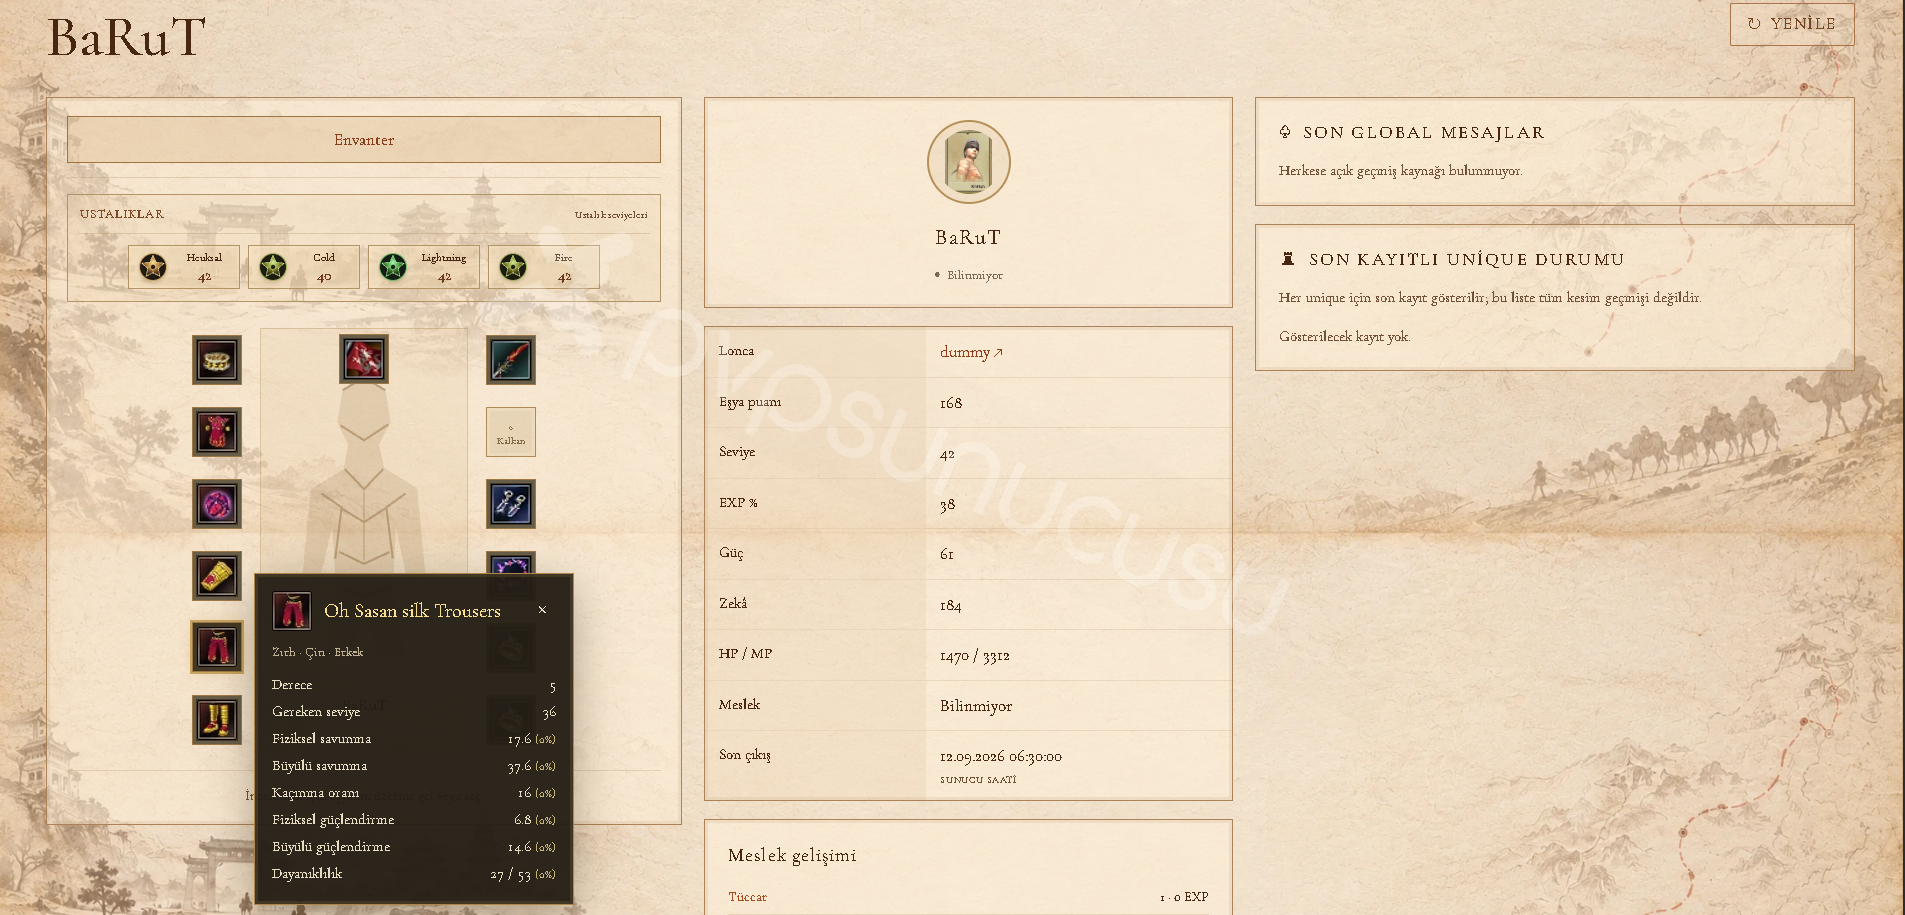Click the tower icon beside unique status
This screenshot has width=1905, height=915.
[1288, 258]
